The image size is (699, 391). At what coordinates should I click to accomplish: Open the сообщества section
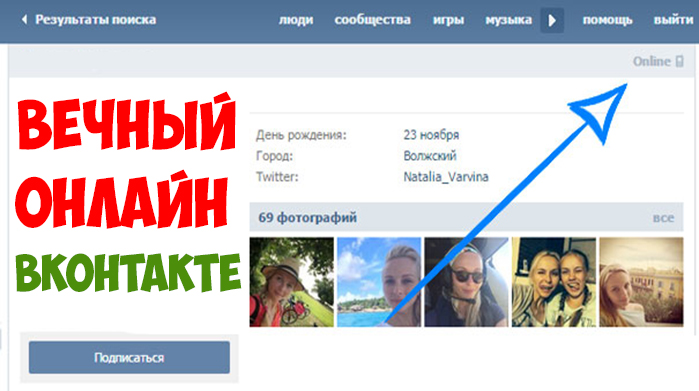(372, 20)
